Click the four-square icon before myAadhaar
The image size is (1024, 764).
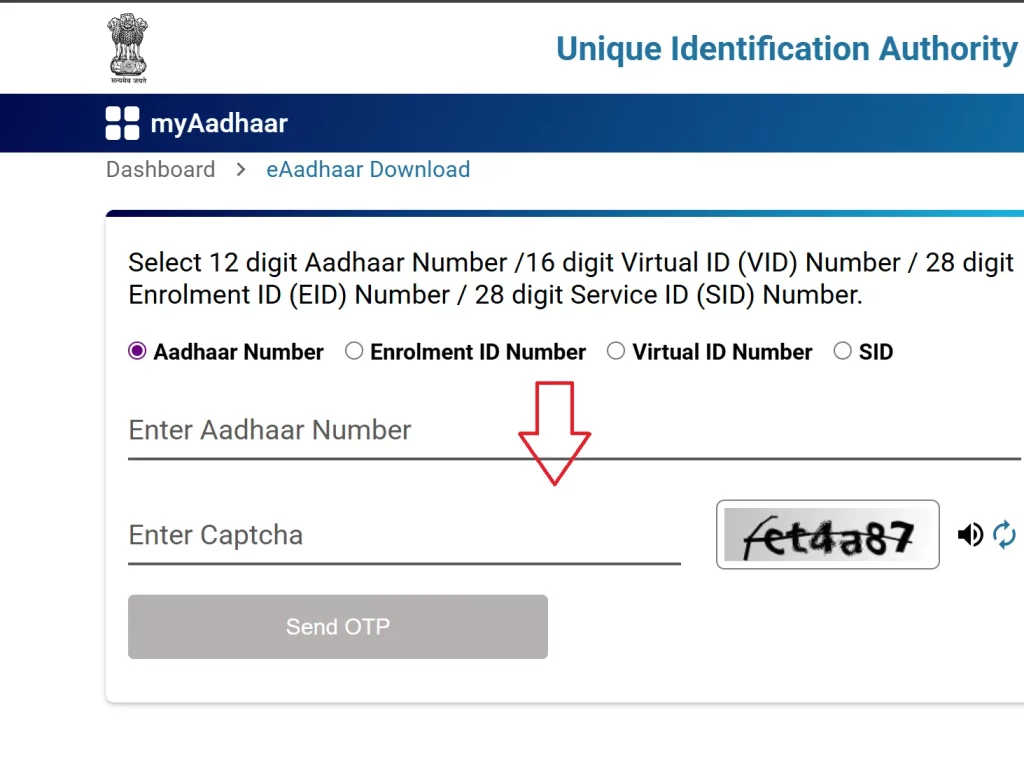[120, 122]
